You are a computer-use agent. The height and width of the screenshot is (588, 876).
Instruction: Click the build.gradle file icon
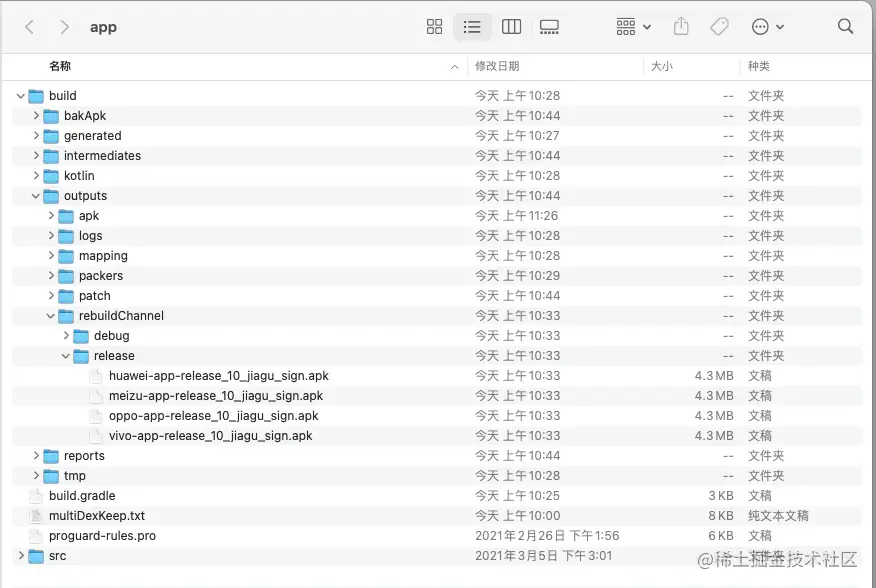(36, 496)
